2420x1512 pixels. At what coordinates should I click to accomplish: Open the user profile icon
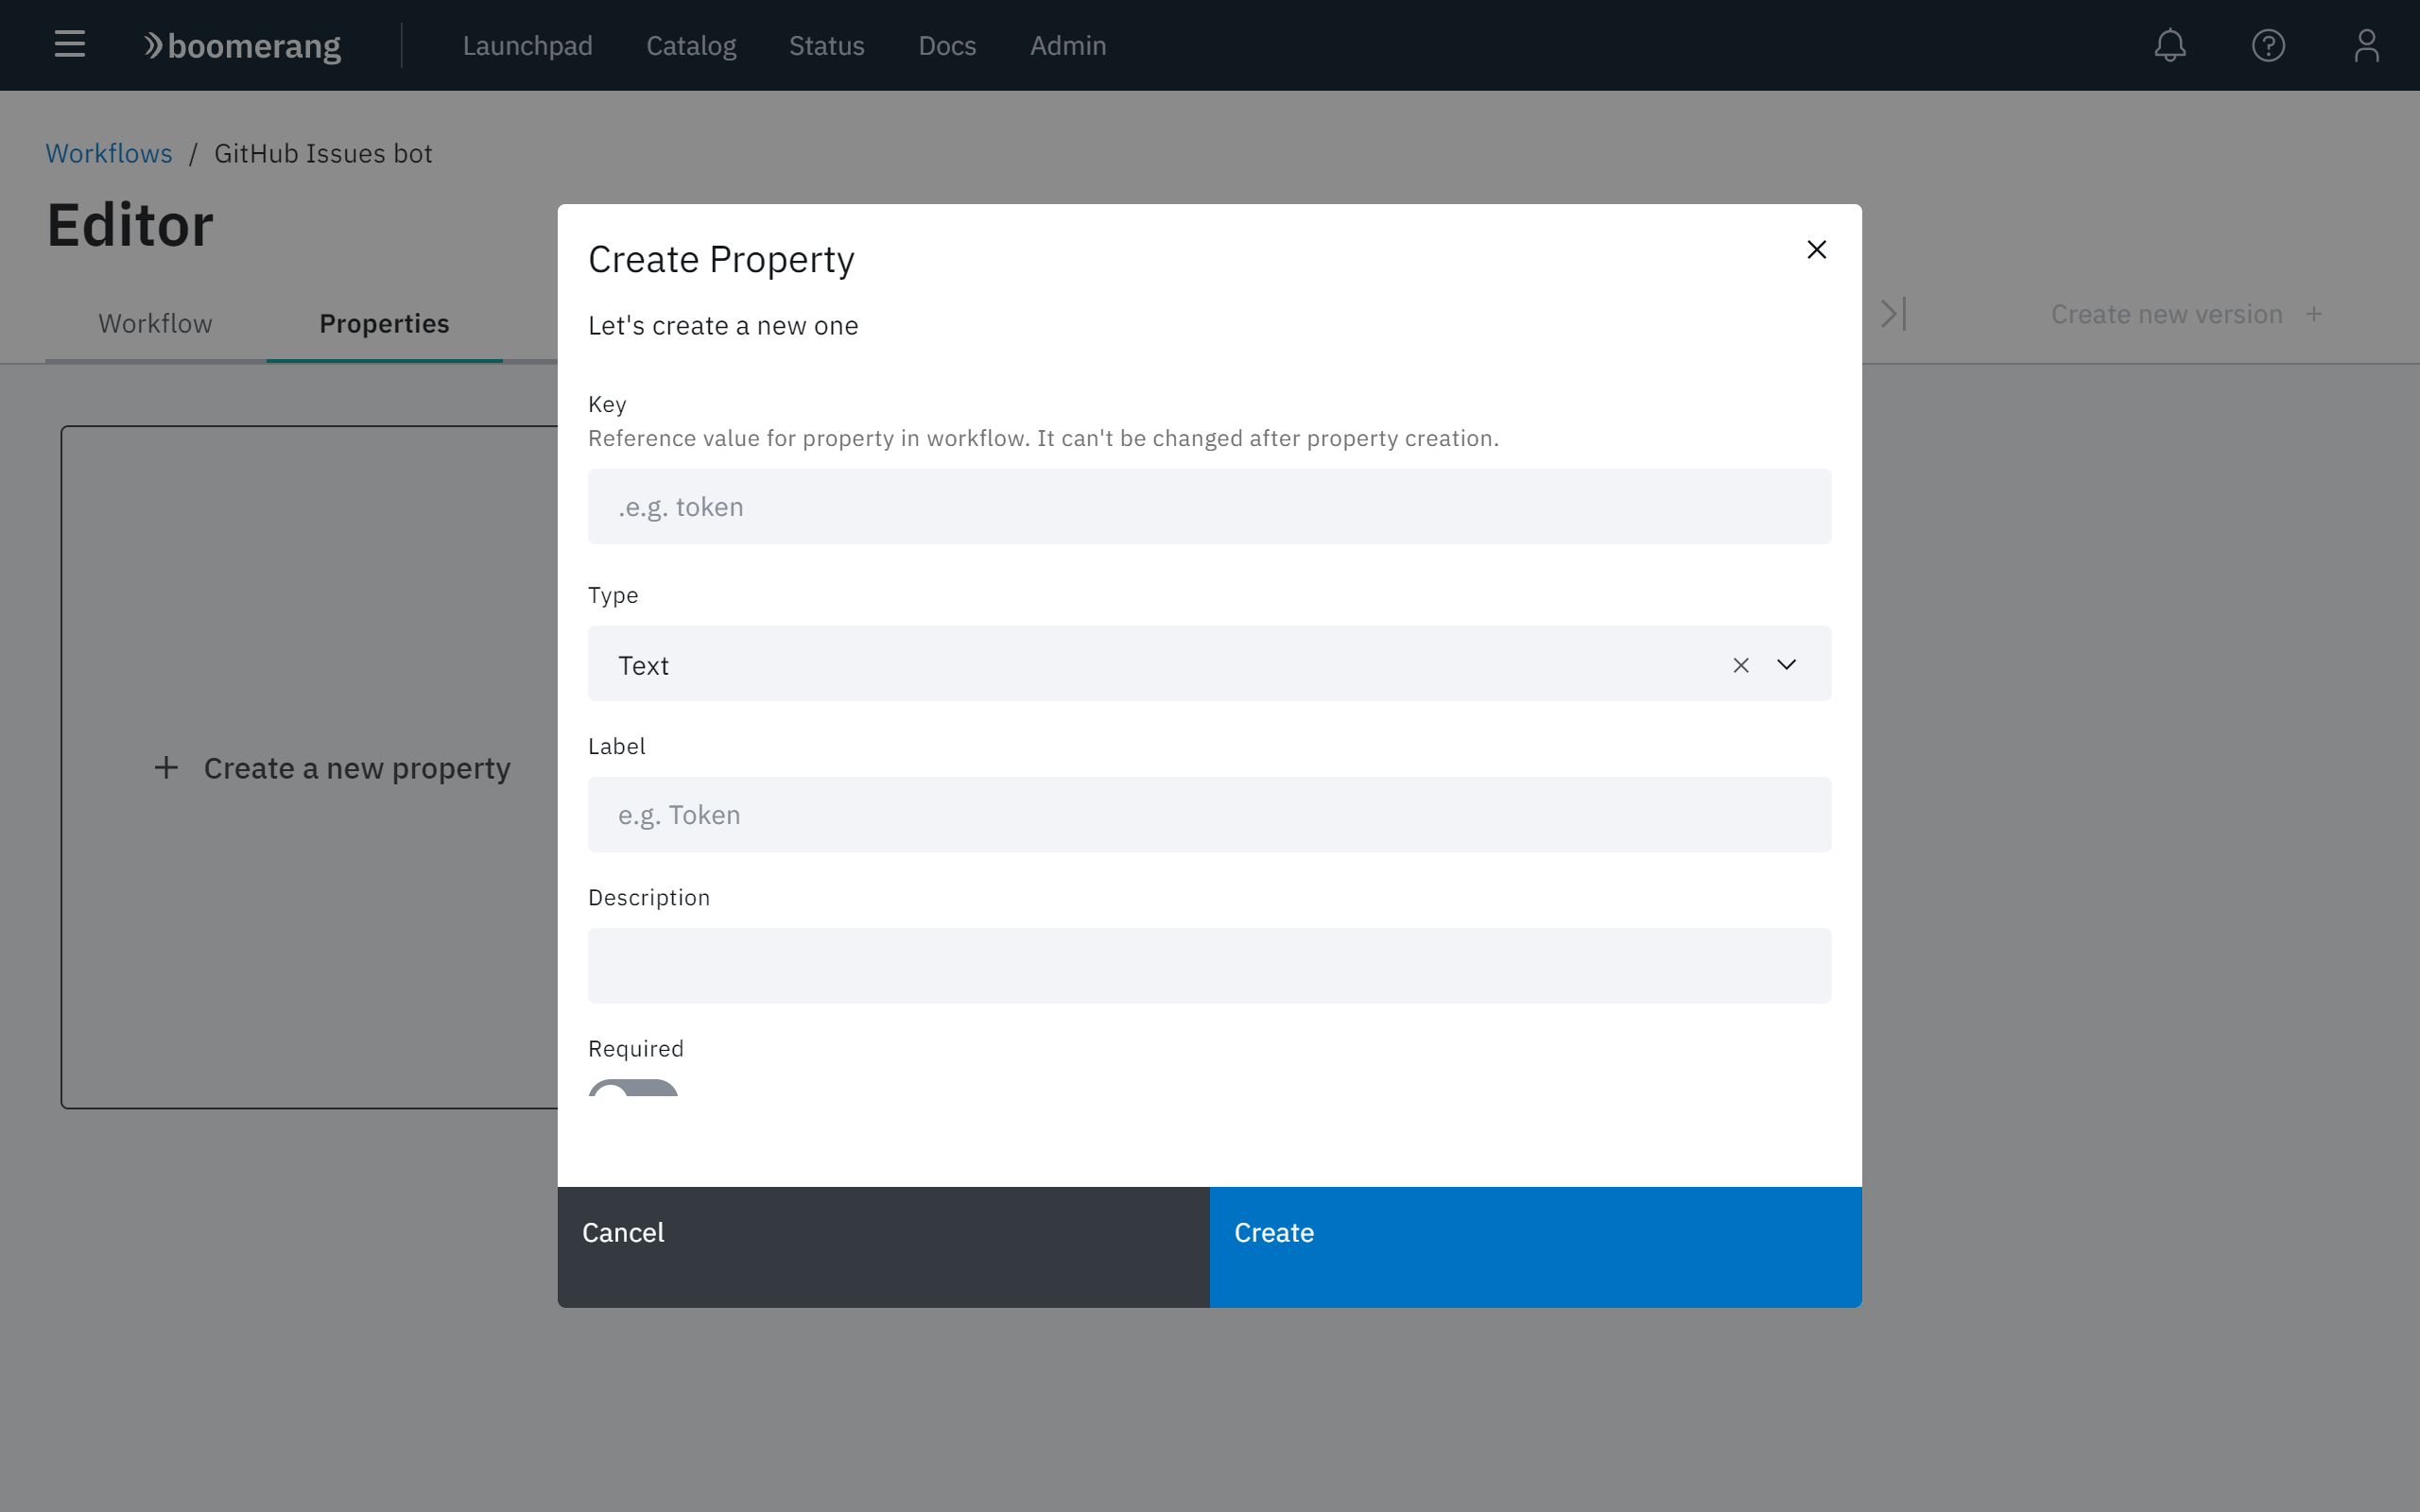coord(2366,45)
